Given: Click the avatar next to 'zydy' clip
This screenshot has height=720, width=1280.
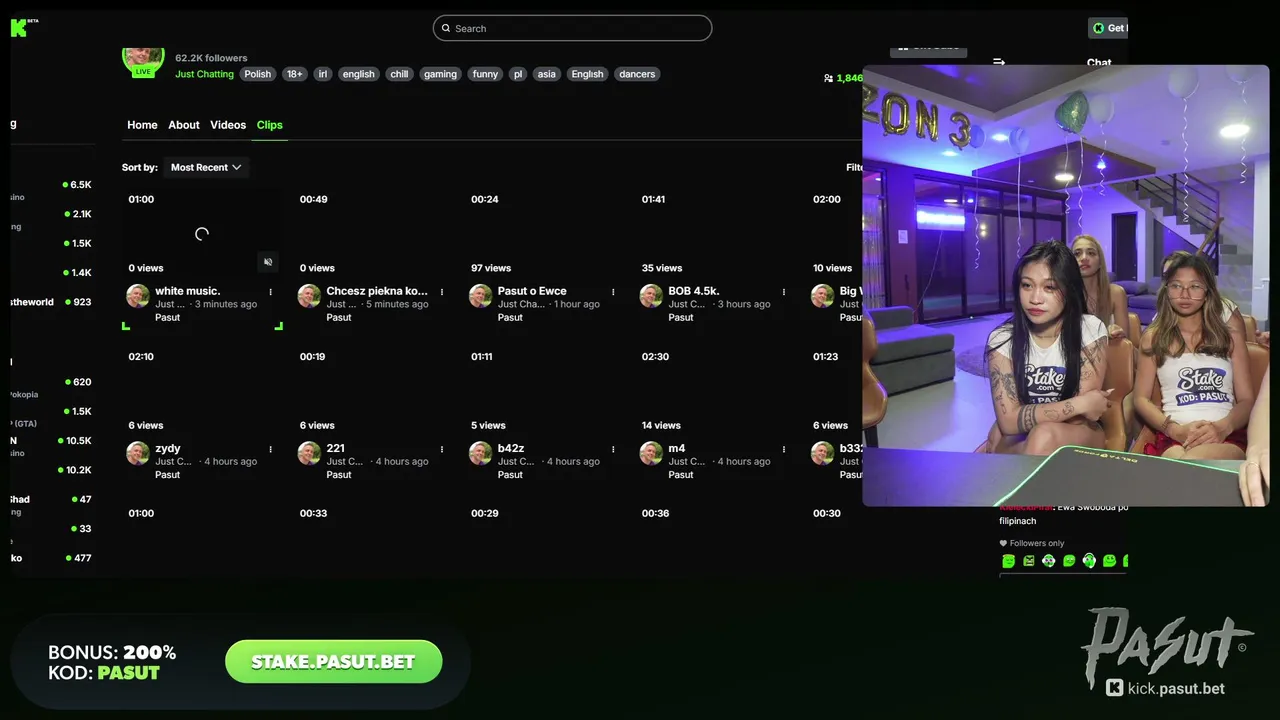Looking at the screenshot, I should pyautogui.click(x=138, y=453).
